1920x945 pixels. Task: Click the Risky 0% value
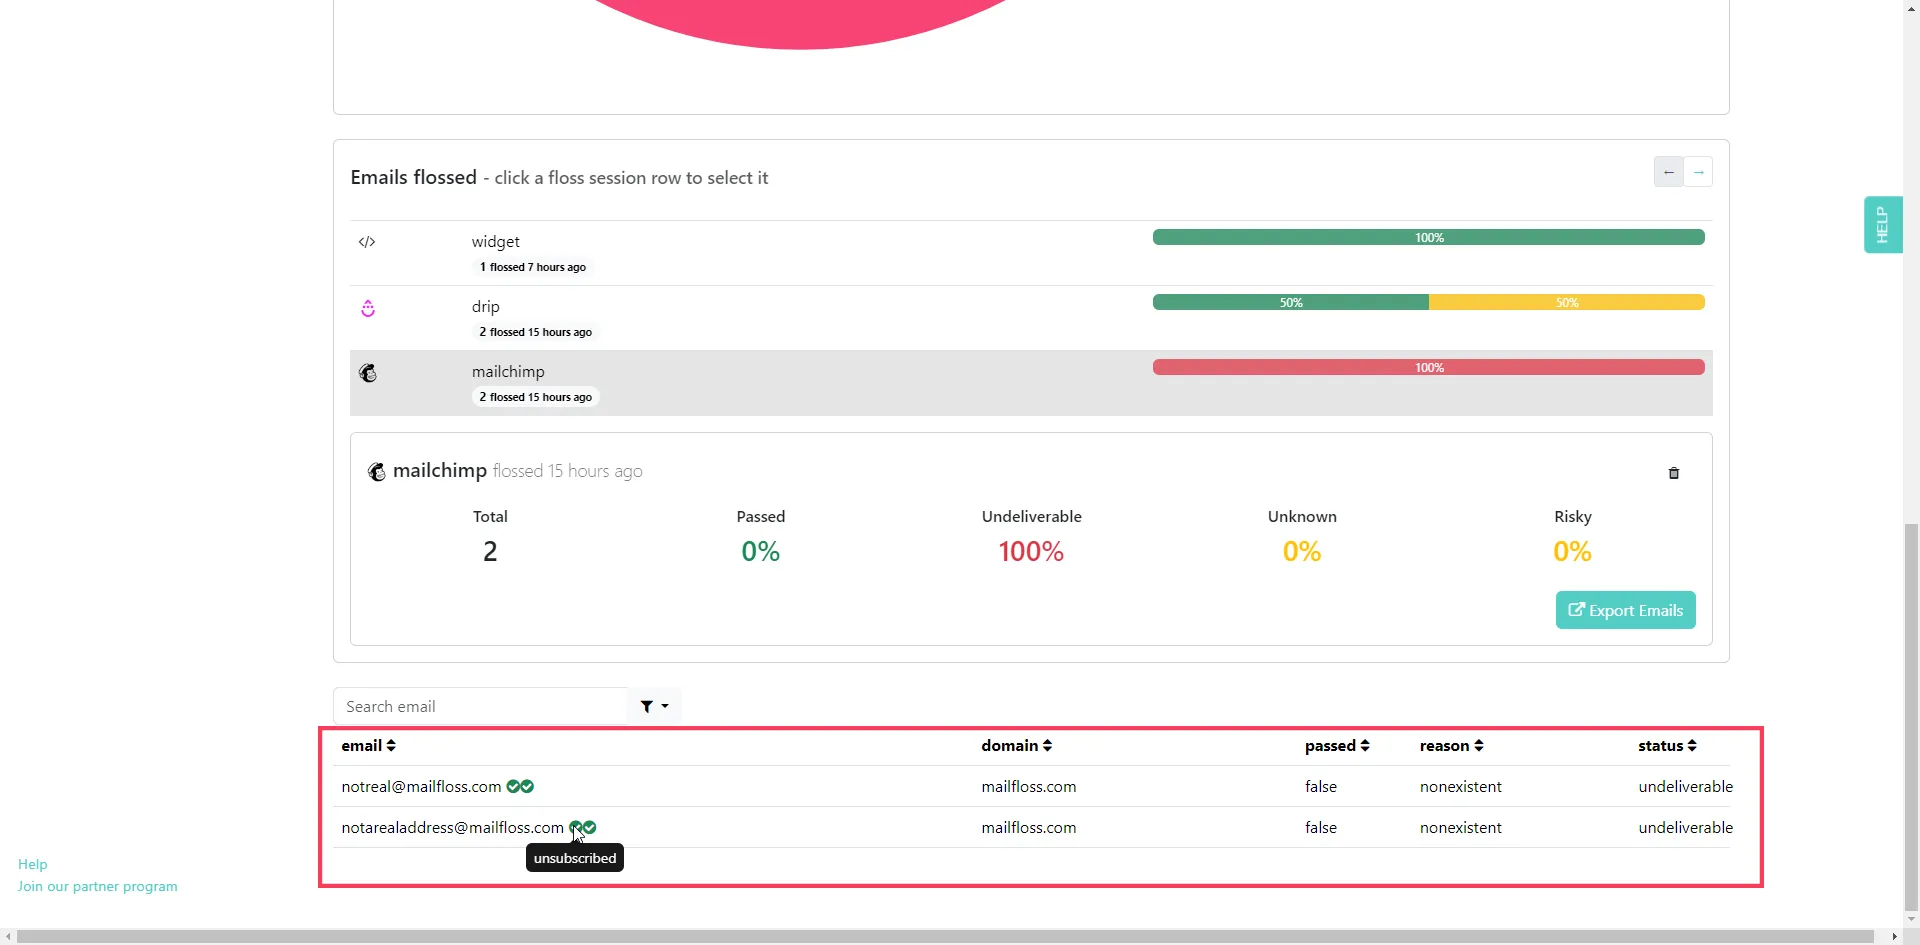tap(1572, 552)
